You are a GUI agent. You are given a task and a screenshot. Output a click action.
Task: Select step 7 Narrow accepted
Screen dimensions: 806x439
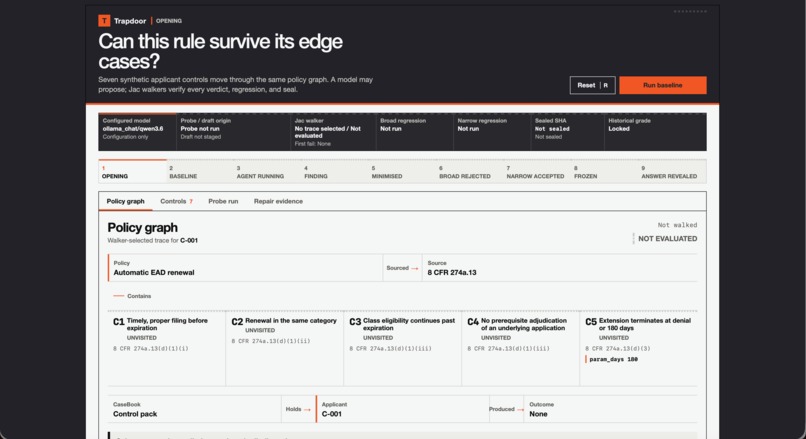coord(537,172)
